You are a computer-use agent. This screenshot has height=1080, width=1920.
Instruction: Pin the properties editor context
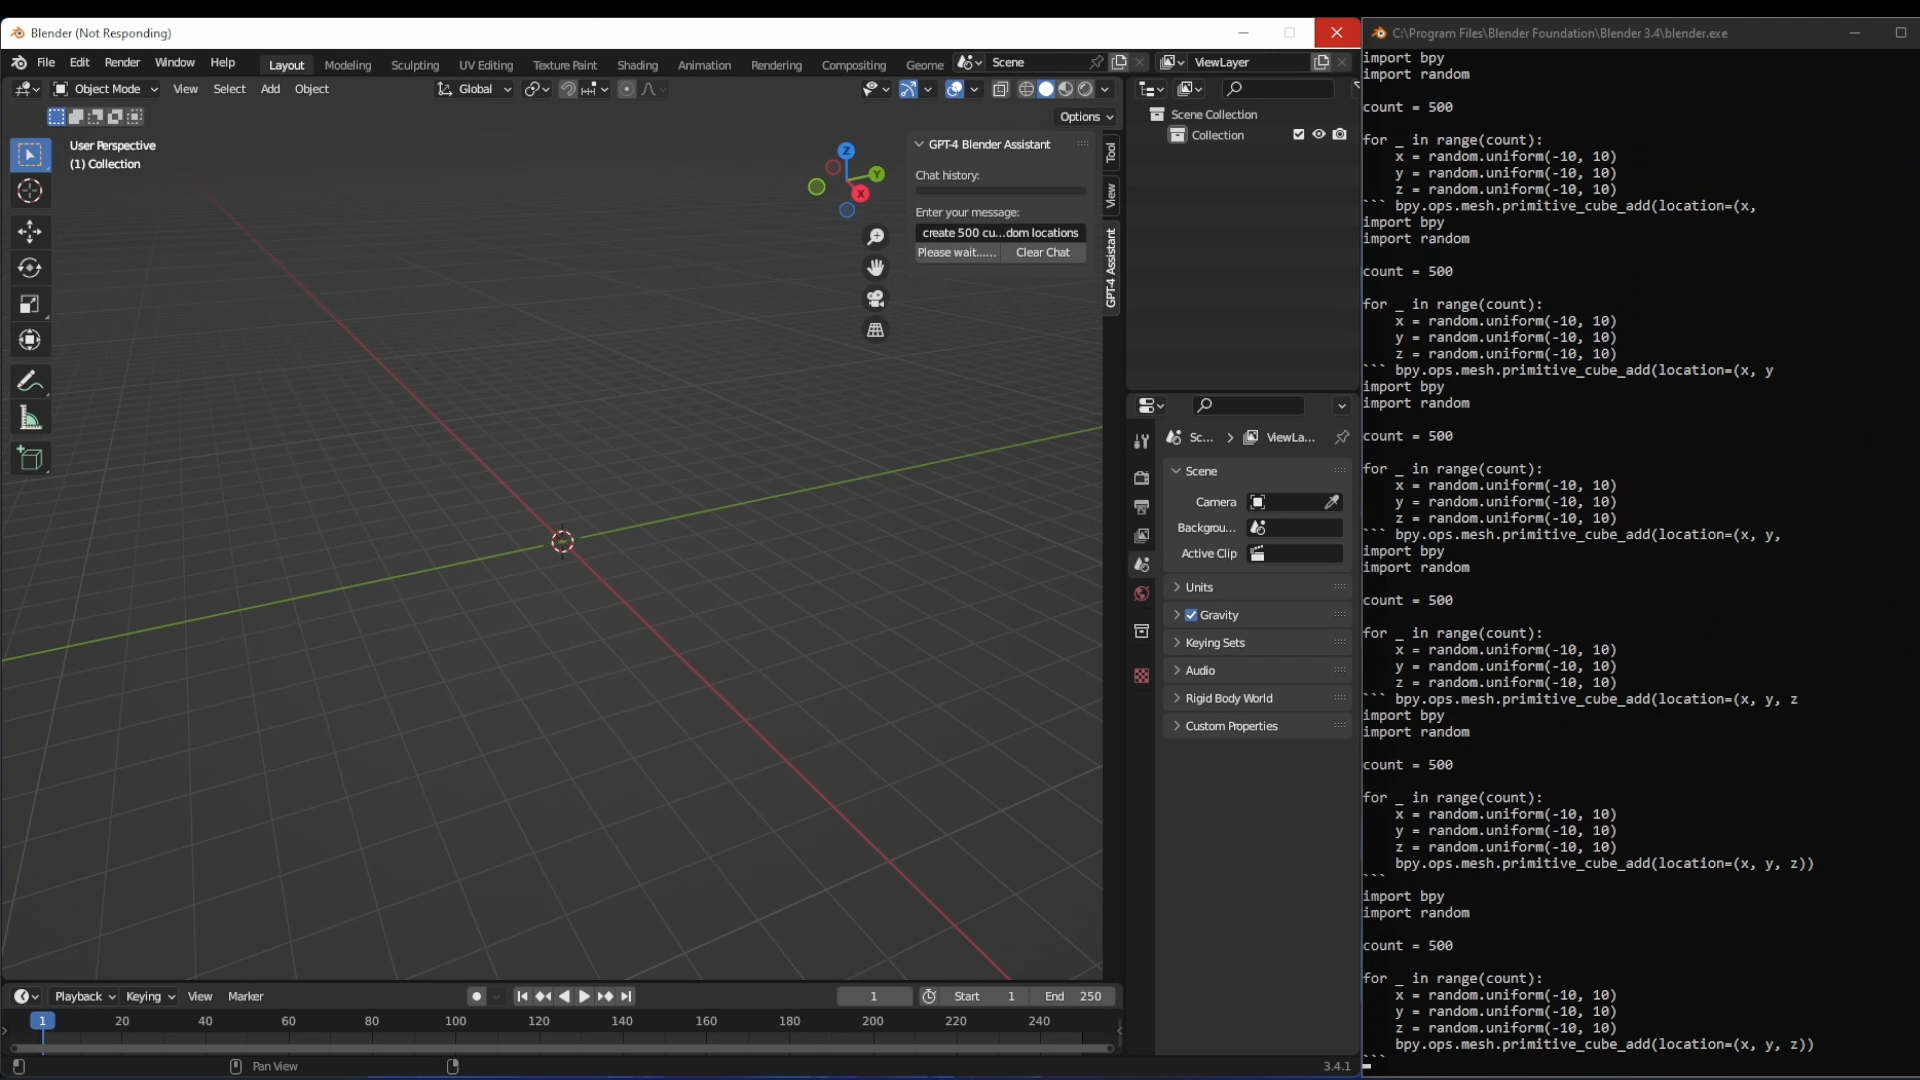1342,437
